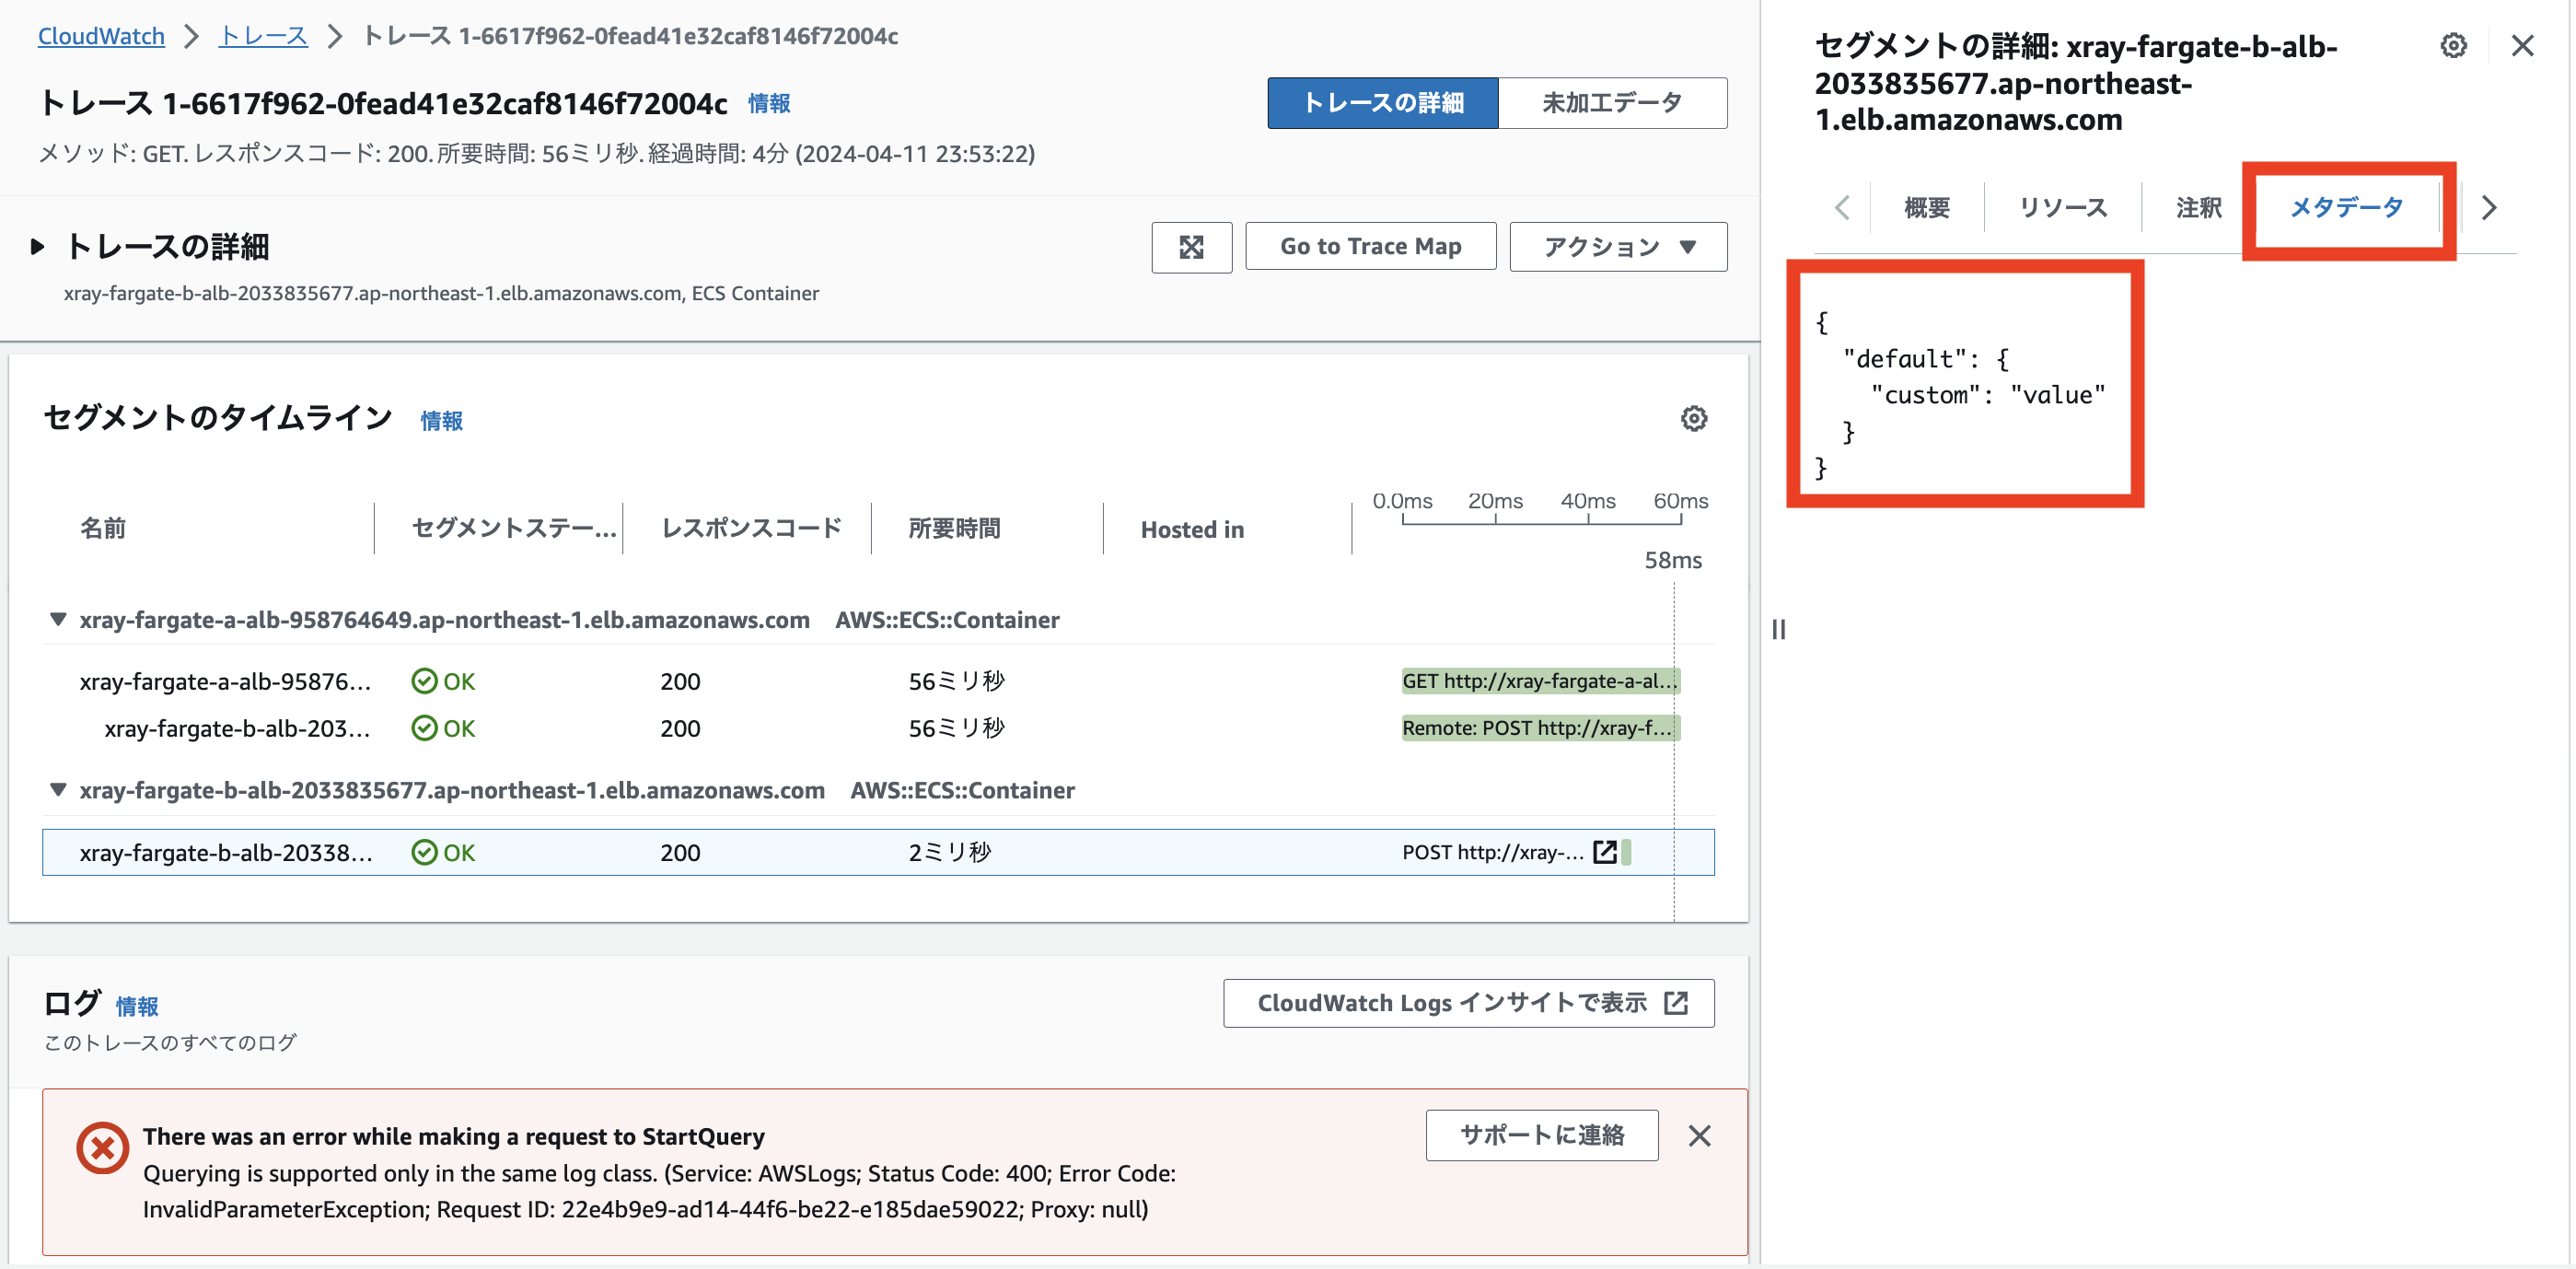
Task: Dismiss the StartQuery error alert
Action: (1699, 1135)
